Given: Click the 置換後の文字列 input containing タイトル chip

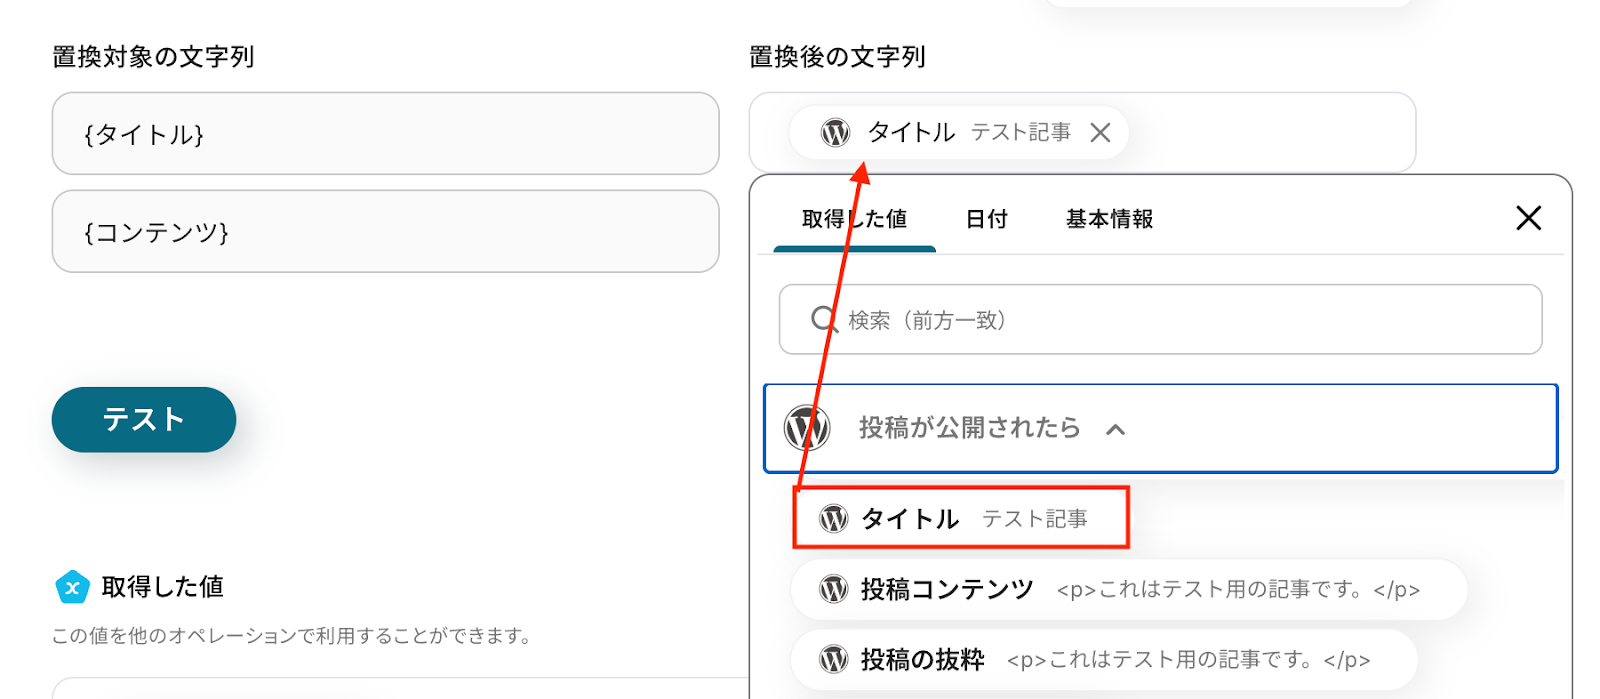Looking at the screenshot, I should click(1082, 132).
